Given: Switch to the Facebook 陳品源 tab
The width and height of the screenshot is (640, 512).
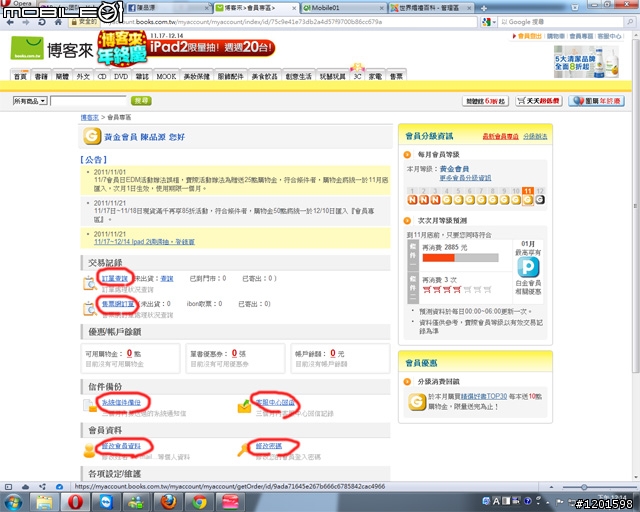Looking at the screenshot, I should click(168, 8).
